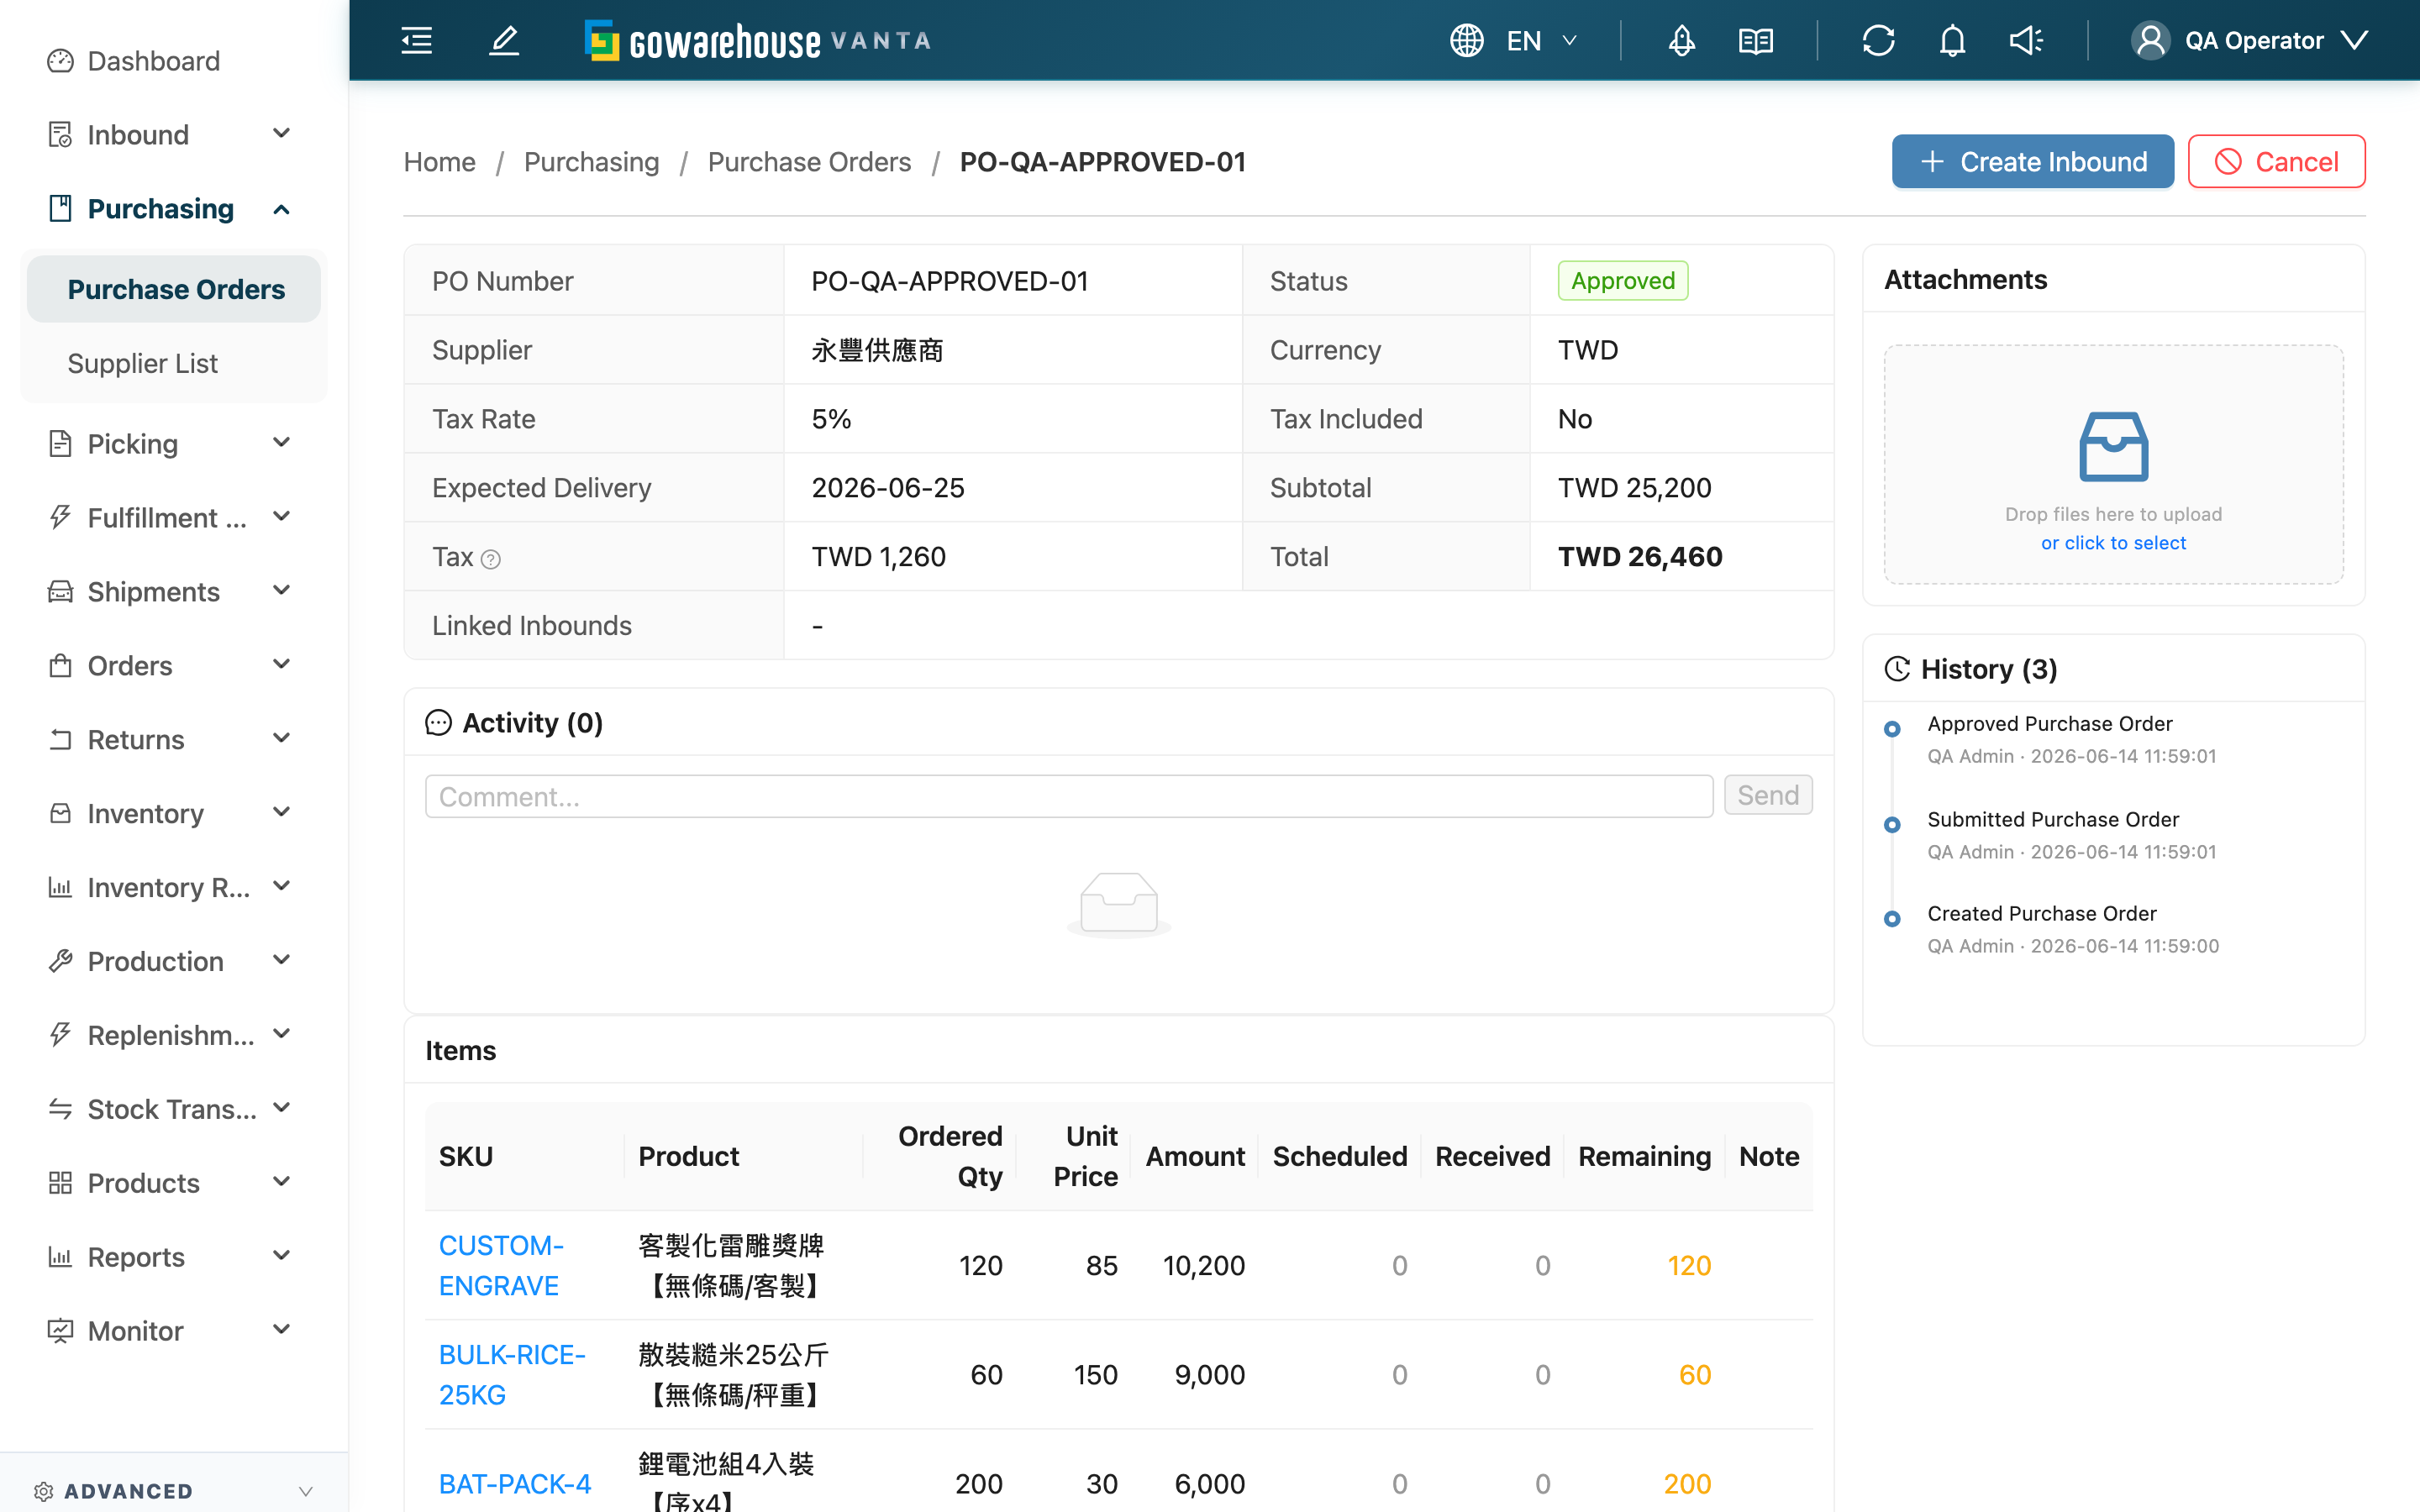The image size is (2420, 1512).
Task: Click the Orders bag icon
Action: pos(60,666)
